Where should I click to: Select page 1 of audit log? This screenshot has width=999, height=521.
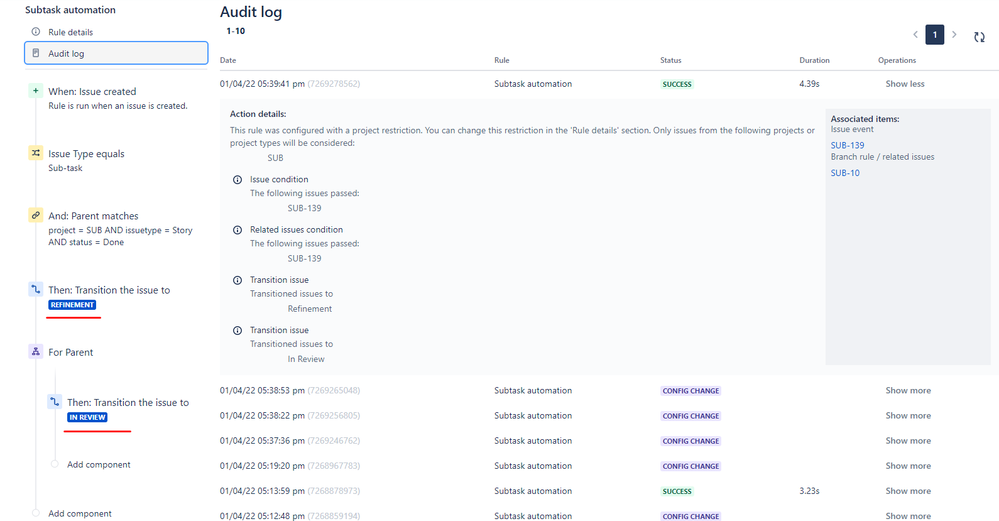[935, 34]
